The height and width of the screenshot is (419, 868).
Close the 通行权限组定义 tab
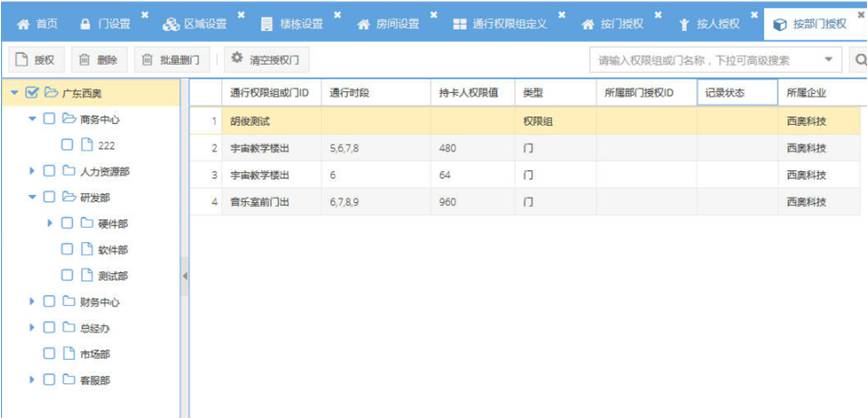tap(561, 14)
